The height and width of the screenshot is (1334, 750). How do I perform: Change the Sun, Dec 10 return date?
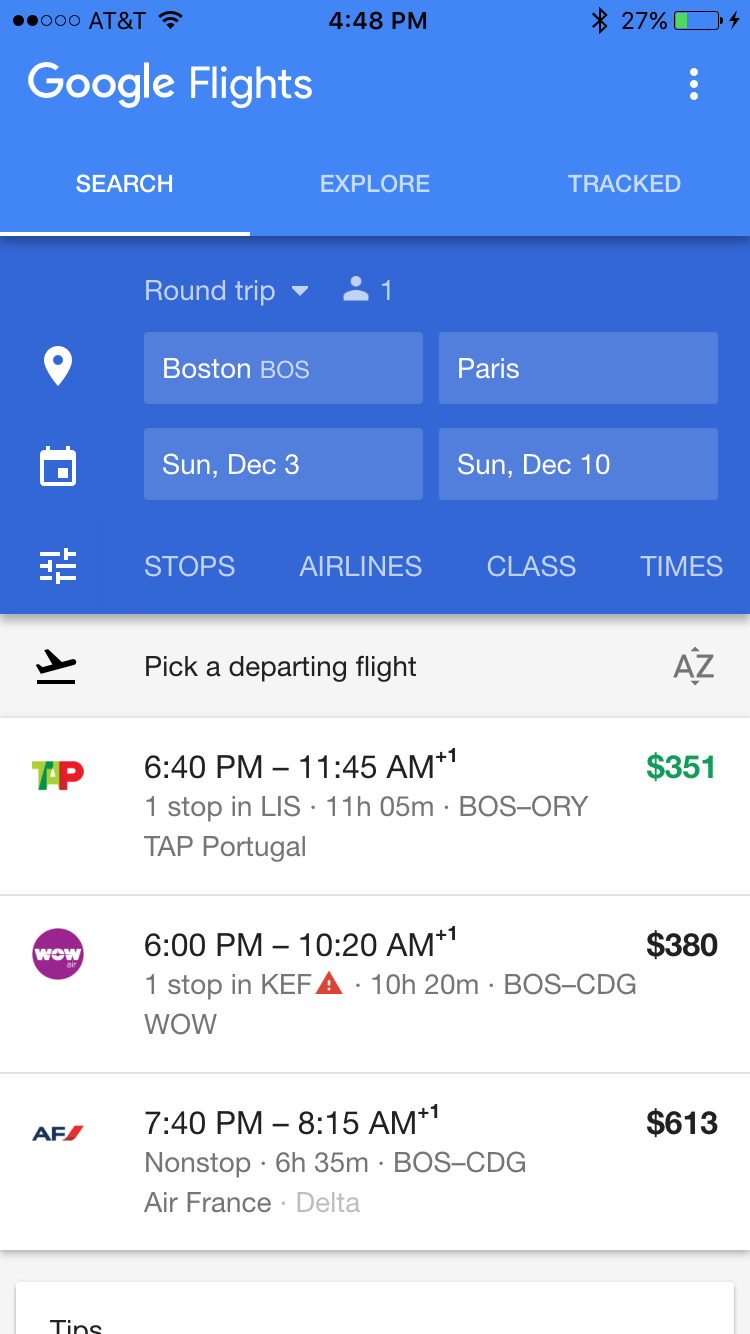pyautogui.click(x=578, y=464)
